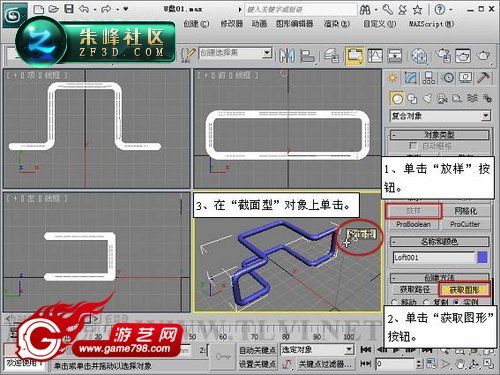Open the Material Editor icon
Image resolution: width=500 pixels, height=375 pixels.
(419, 56)
